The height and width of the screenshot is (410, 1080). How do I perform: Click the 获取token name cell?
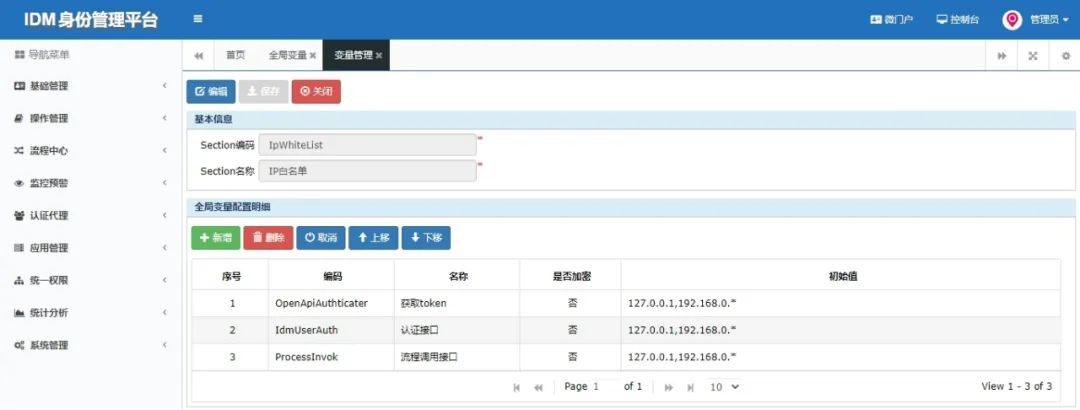[x=457, y=303]
